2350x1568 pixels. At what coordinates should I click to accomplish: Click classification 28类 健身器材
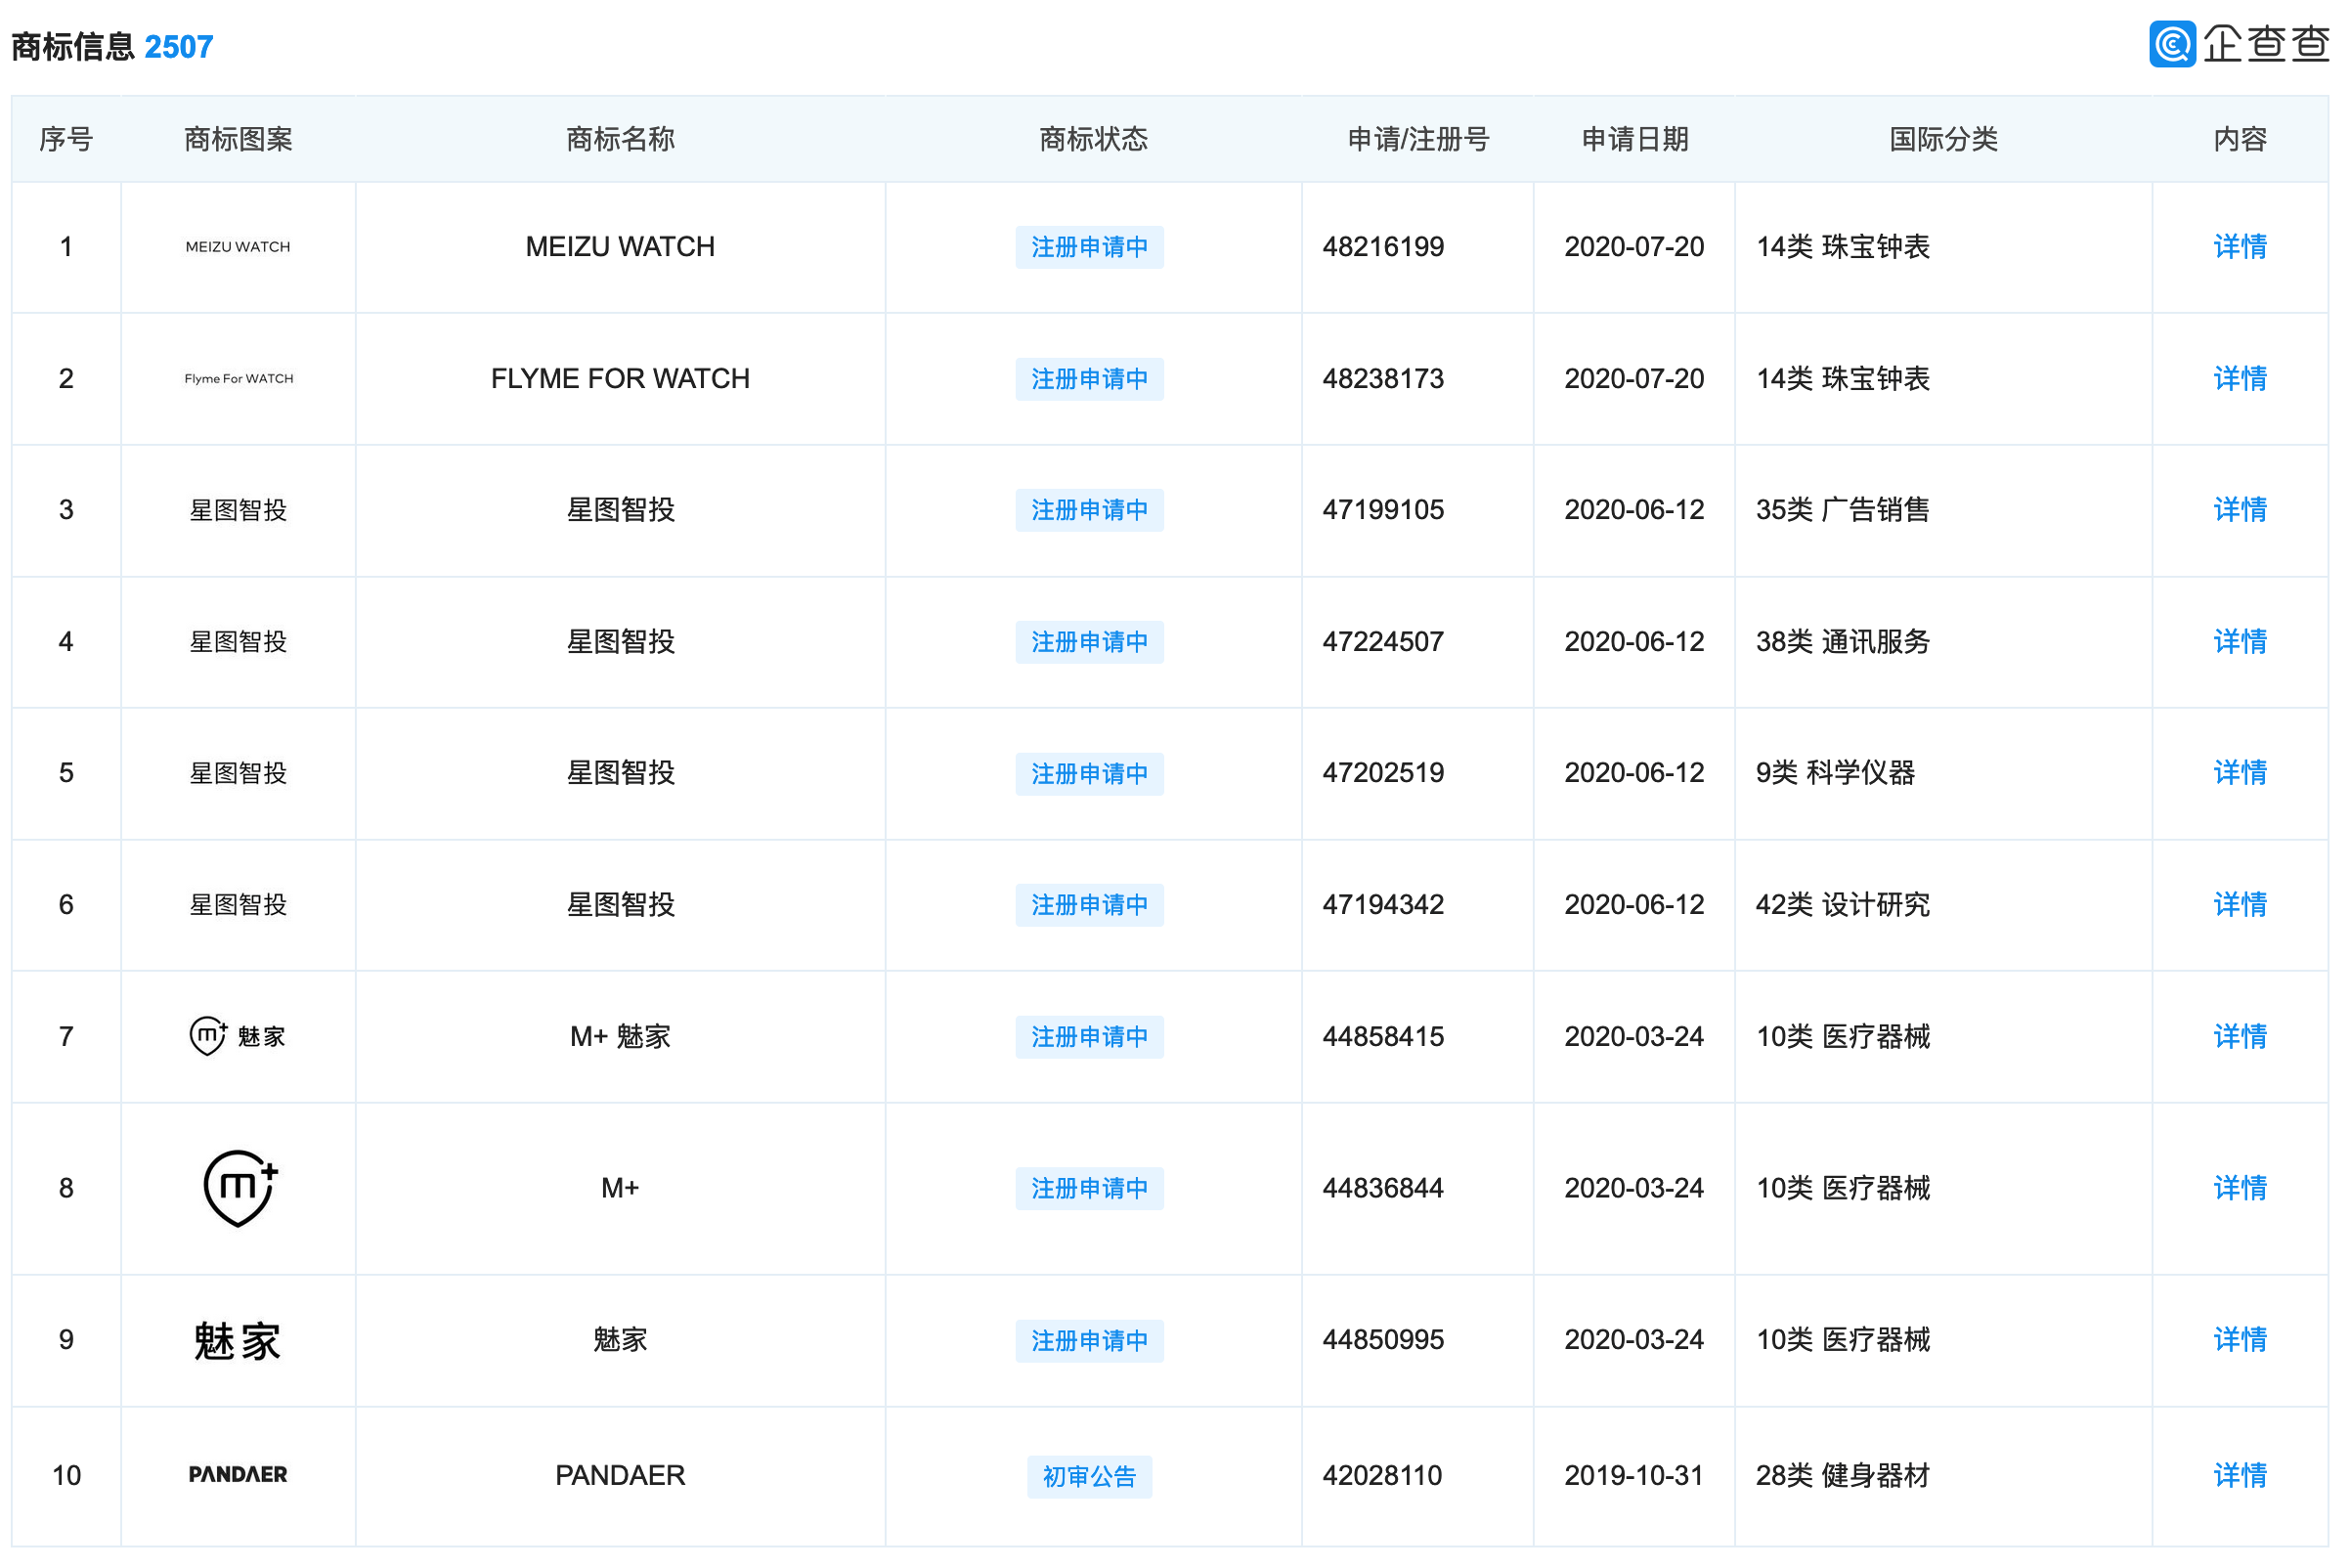coord(1842,1475)
